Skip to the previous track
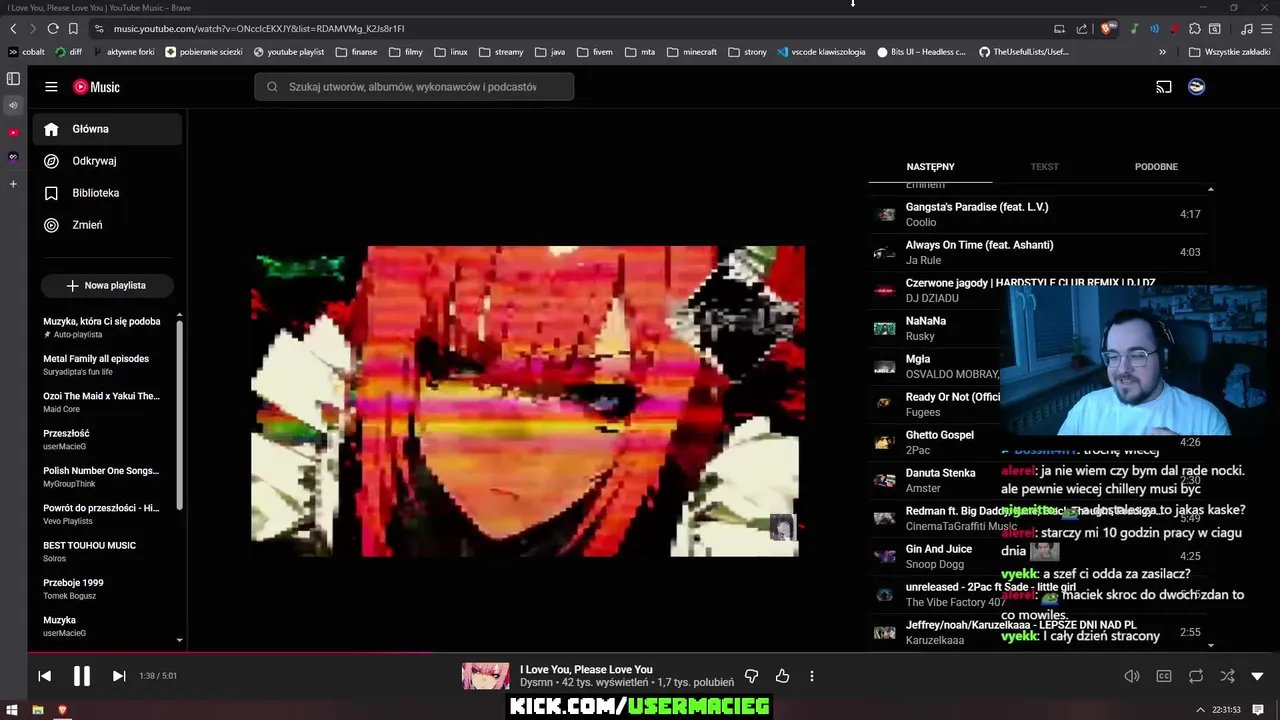This screenshot has width=1280, height=720. tap(45, 676)
